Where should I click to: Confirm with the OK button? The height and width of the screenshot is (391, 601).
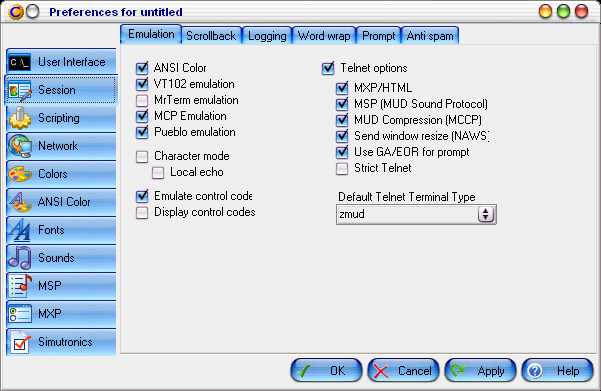point(326,370)
